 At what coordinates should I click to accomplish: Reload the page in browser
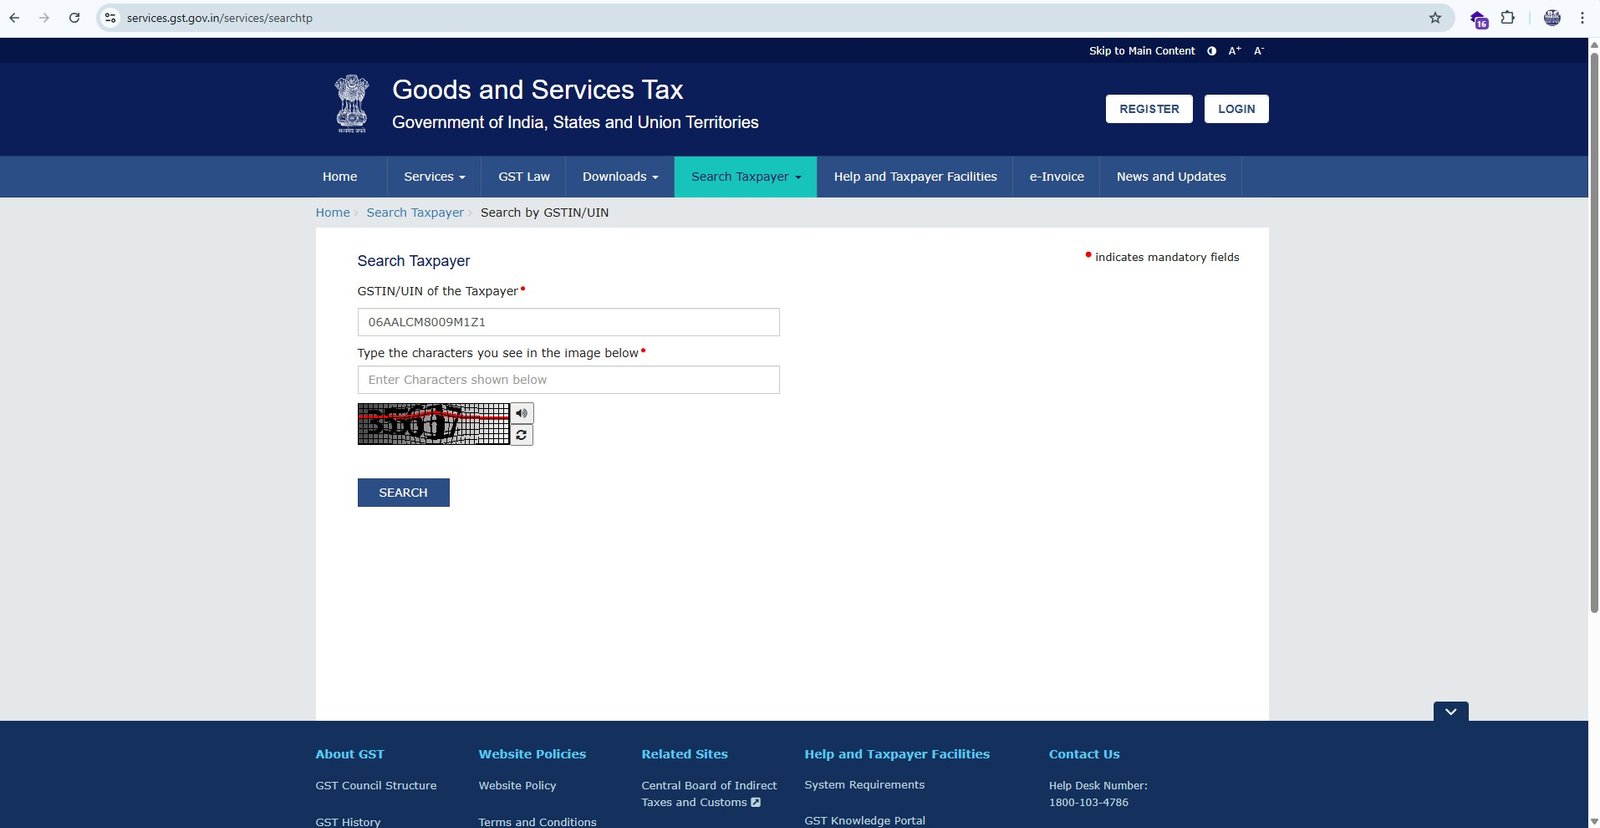pyautogui.click(x=74, y=18)
